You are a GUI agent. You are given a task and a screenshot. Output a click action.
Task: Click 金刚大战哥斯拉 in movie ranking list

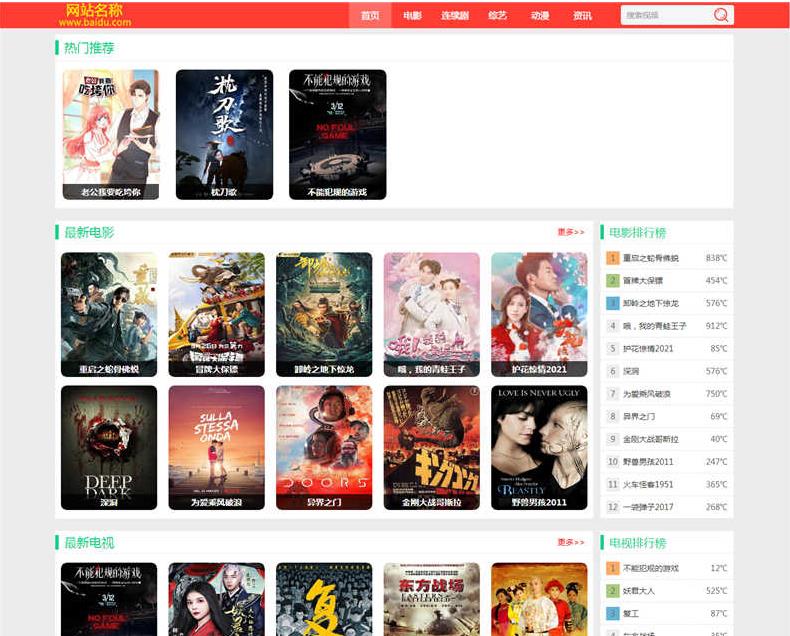[x=650, y=439]
